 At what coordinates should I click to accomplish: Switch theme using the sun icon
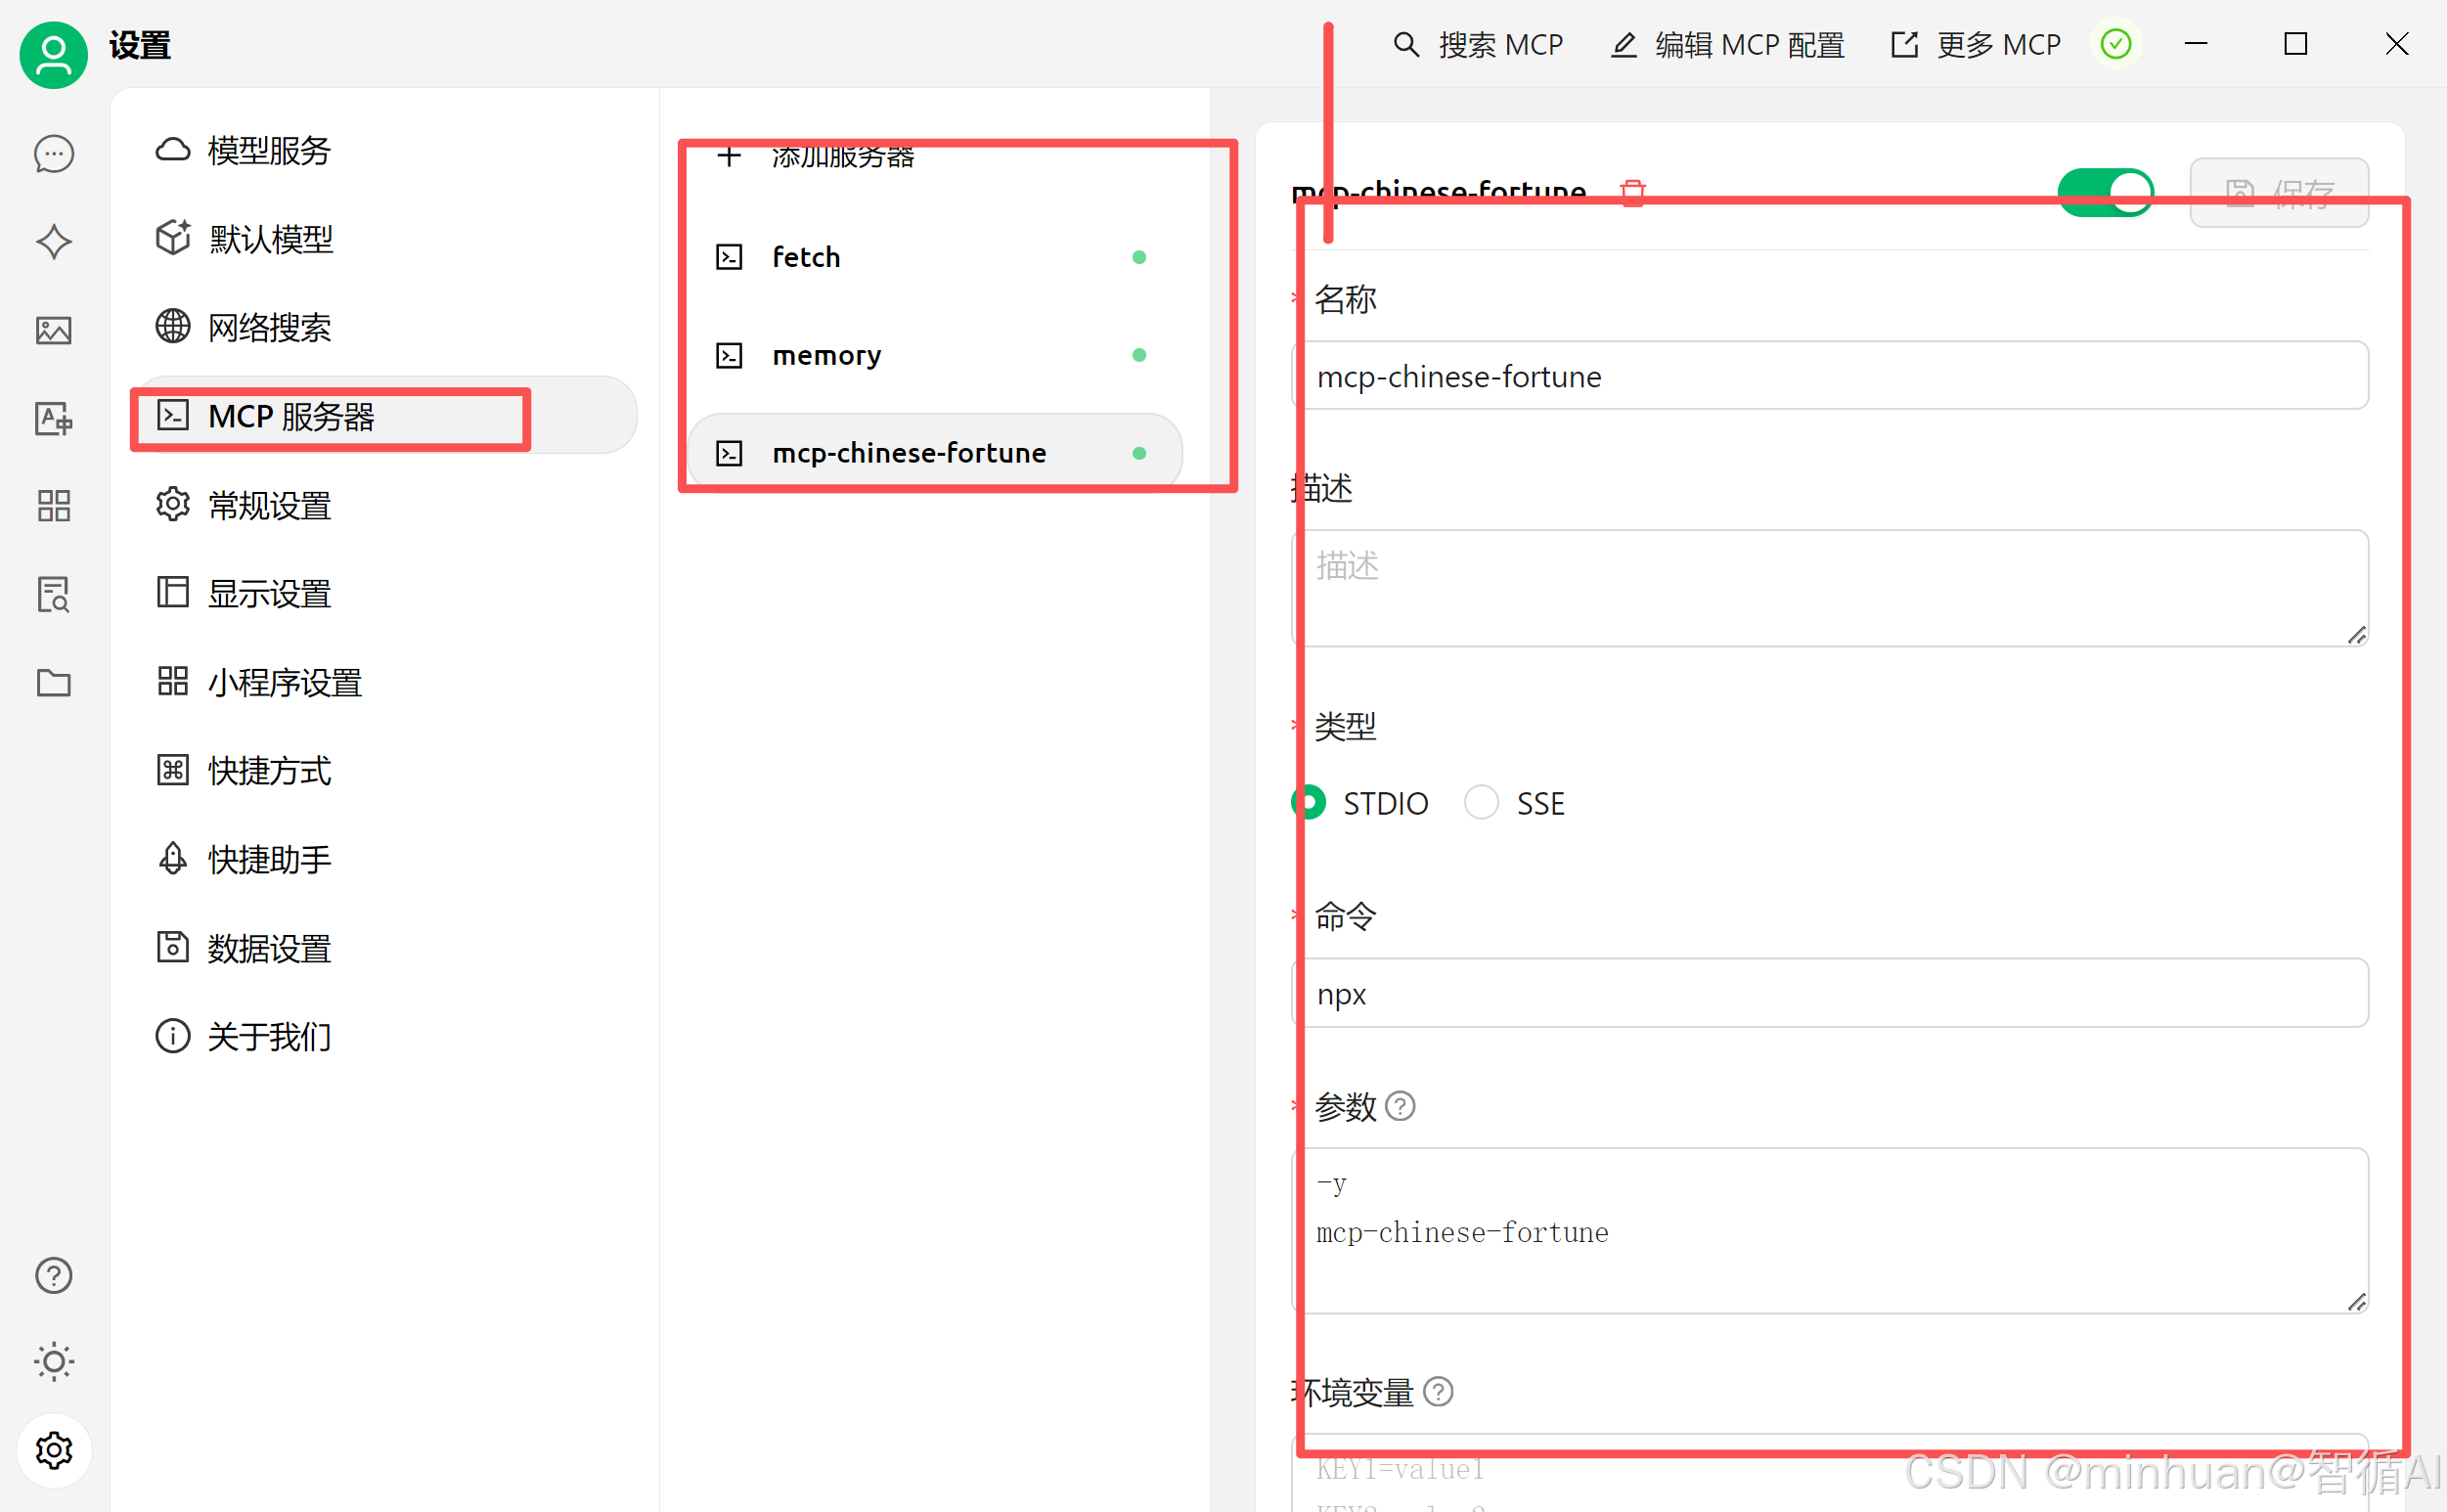[53, 1361]
